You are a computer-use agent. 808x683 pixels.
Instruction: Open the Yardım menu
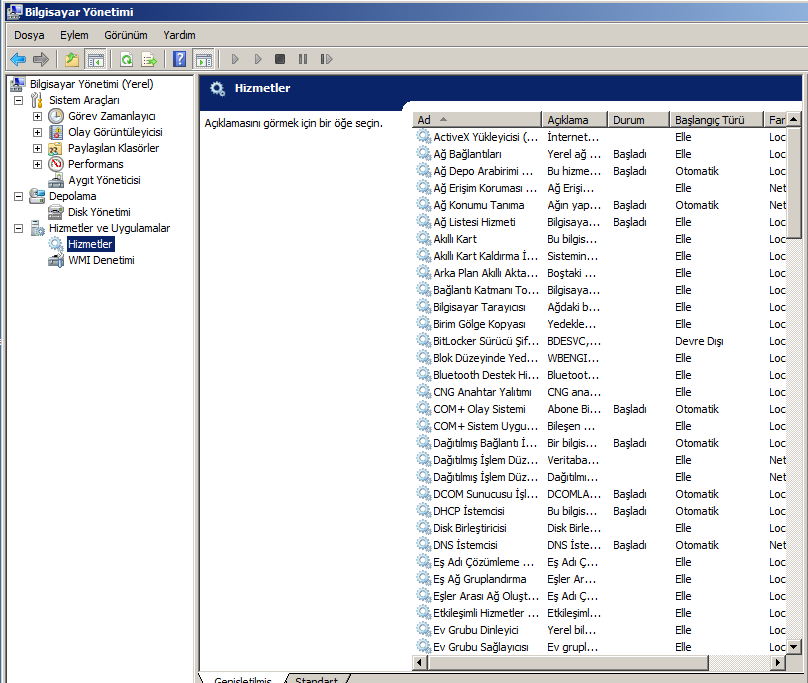[179, 35]
